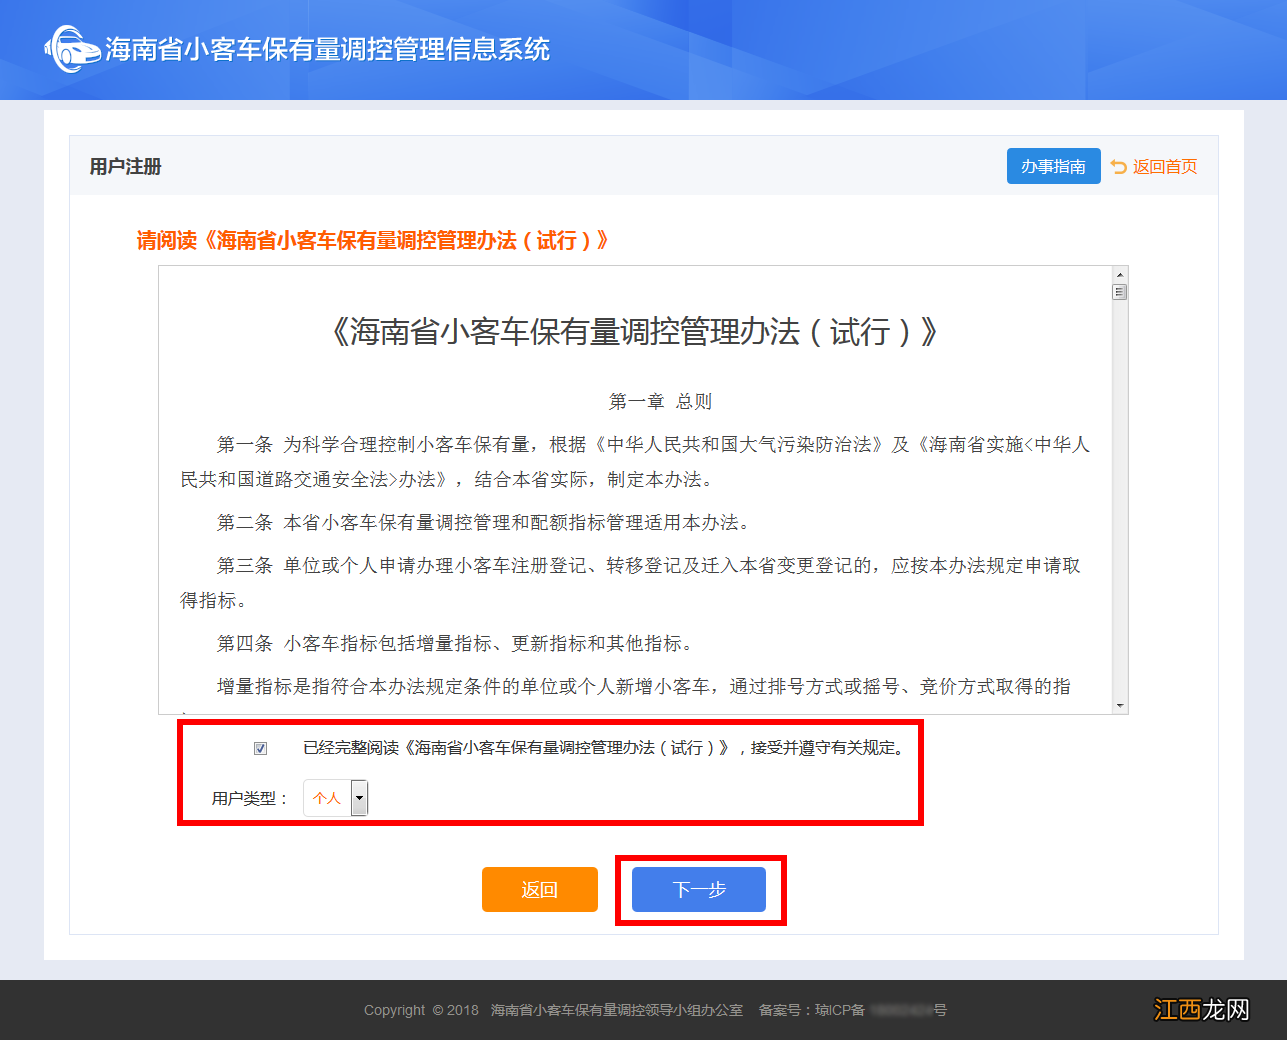Click the 办事指南 blue button icon area
Viewport: 1287px width, 1040px height.
click(1052, 166)
